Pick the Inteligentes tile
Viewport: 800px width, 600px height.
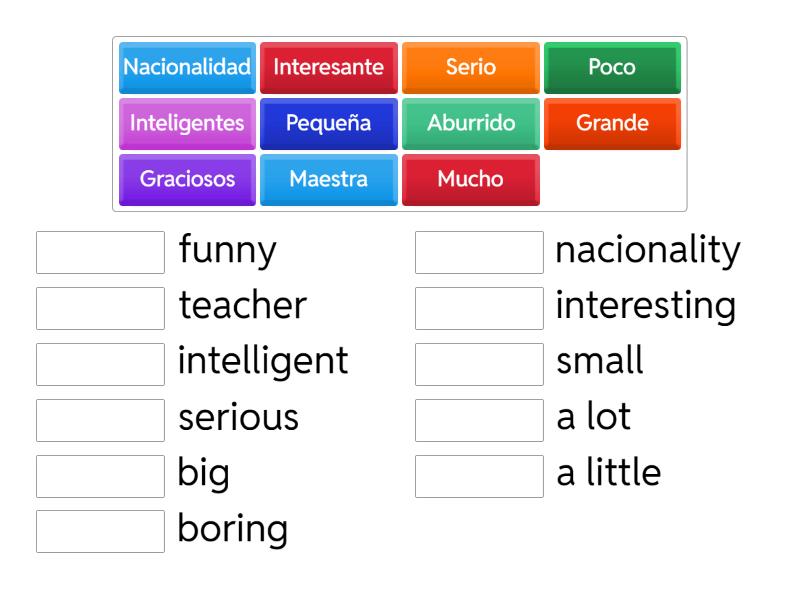coord(186,124)
